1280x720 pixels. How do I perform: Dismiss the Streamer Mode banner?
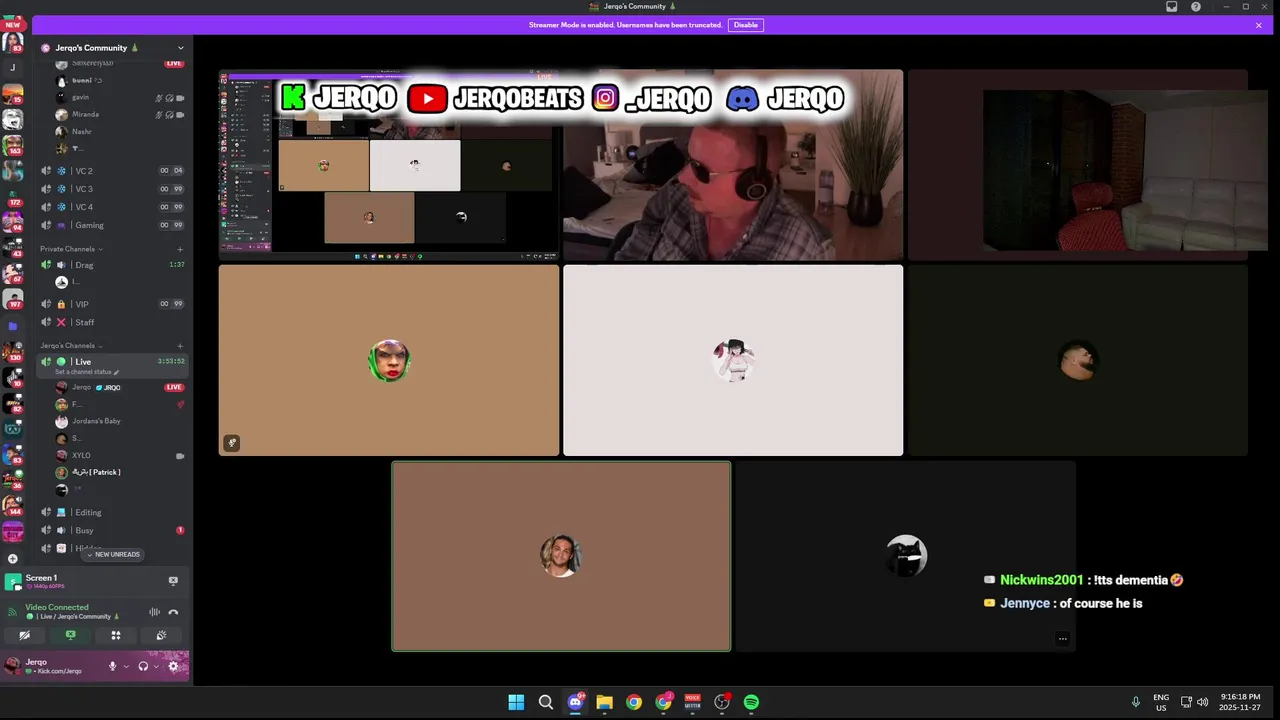pyautogui.click(x=1258, y=25)
